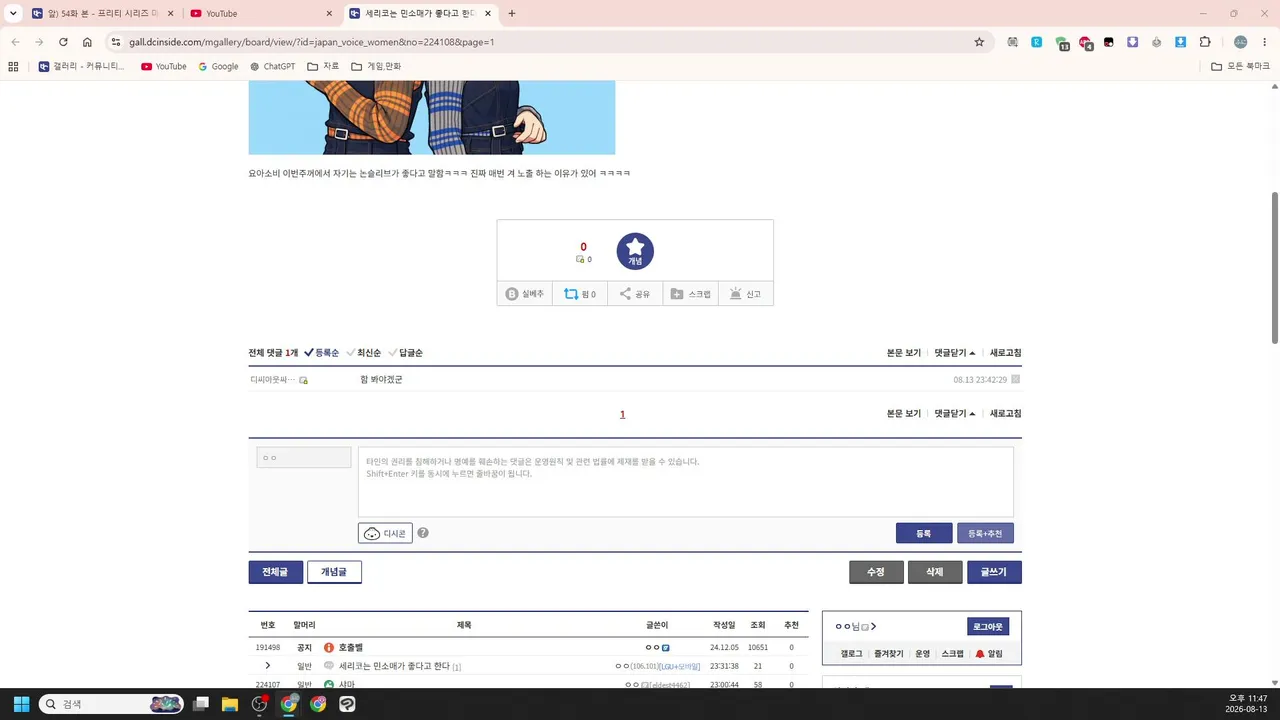1280x720 pixels.
Task: Bookmark this page with the star icon
Action: coord(979,42)
